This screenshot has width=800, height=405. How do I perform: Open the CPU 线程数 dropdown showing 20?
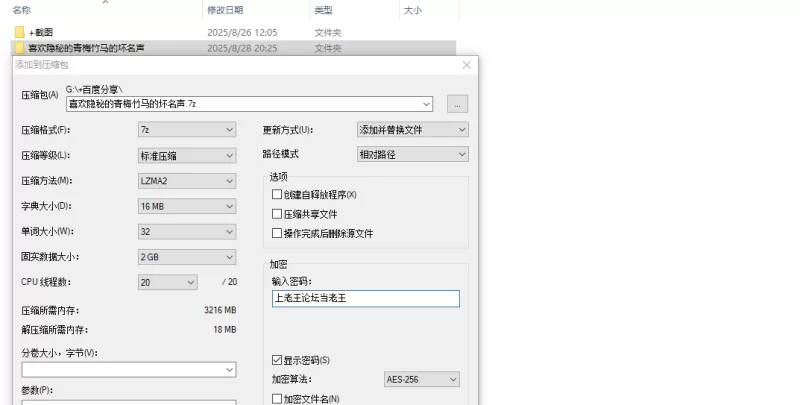(167, 282)
